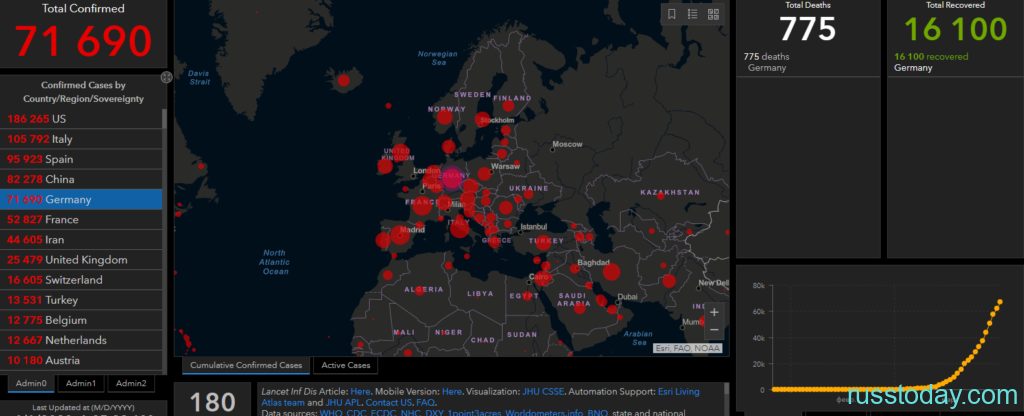Image resolution: width=1024 pixels, height=416 pixels.
Task: Click the 775 deaths Germany entry
Action: [x=766, y=62]
